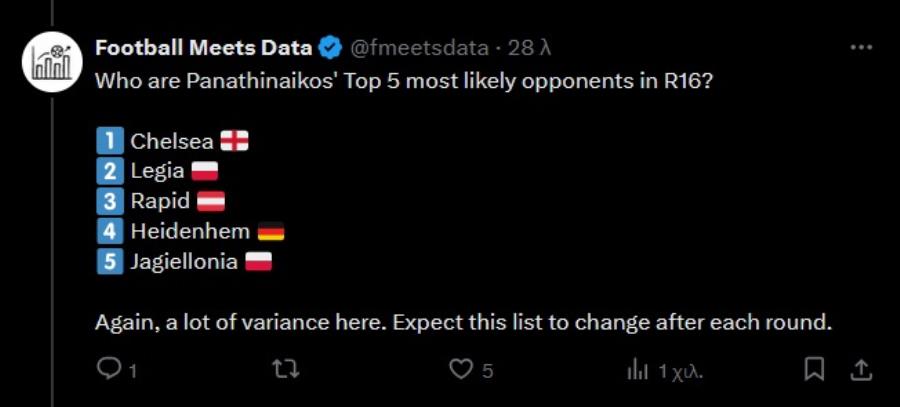
Task: Click the Polish flag next to Jagiellonia
Action: tap(258, 262)
